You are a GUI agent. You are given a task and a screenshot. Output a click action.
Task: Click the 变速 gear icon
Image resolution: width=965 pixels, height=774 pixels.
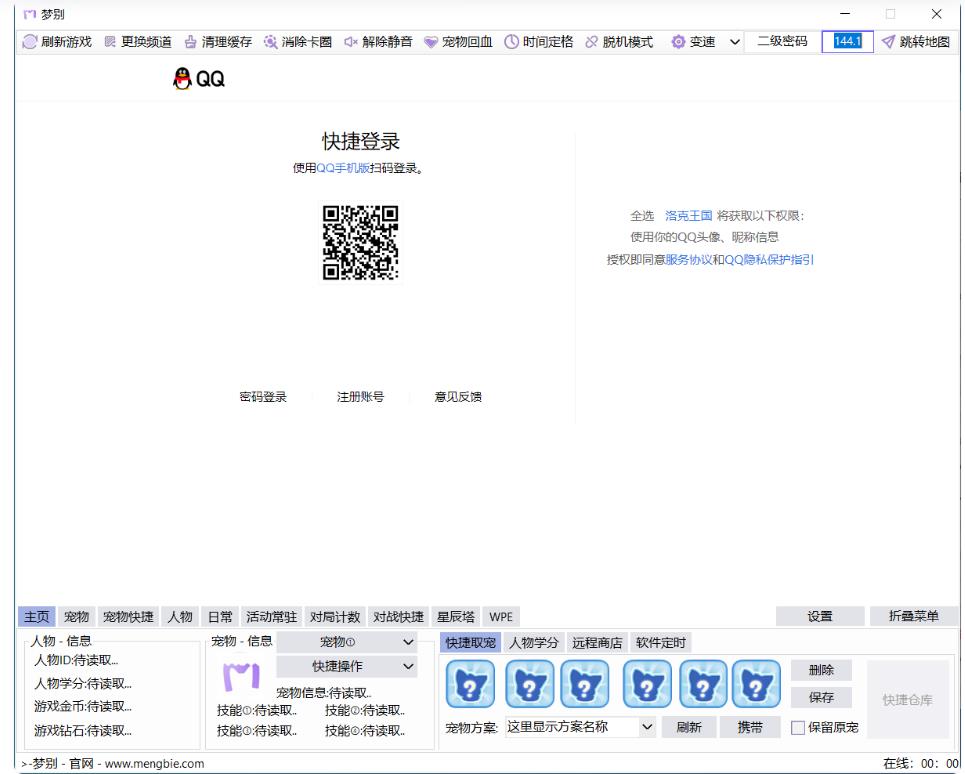tap(678, 42)
